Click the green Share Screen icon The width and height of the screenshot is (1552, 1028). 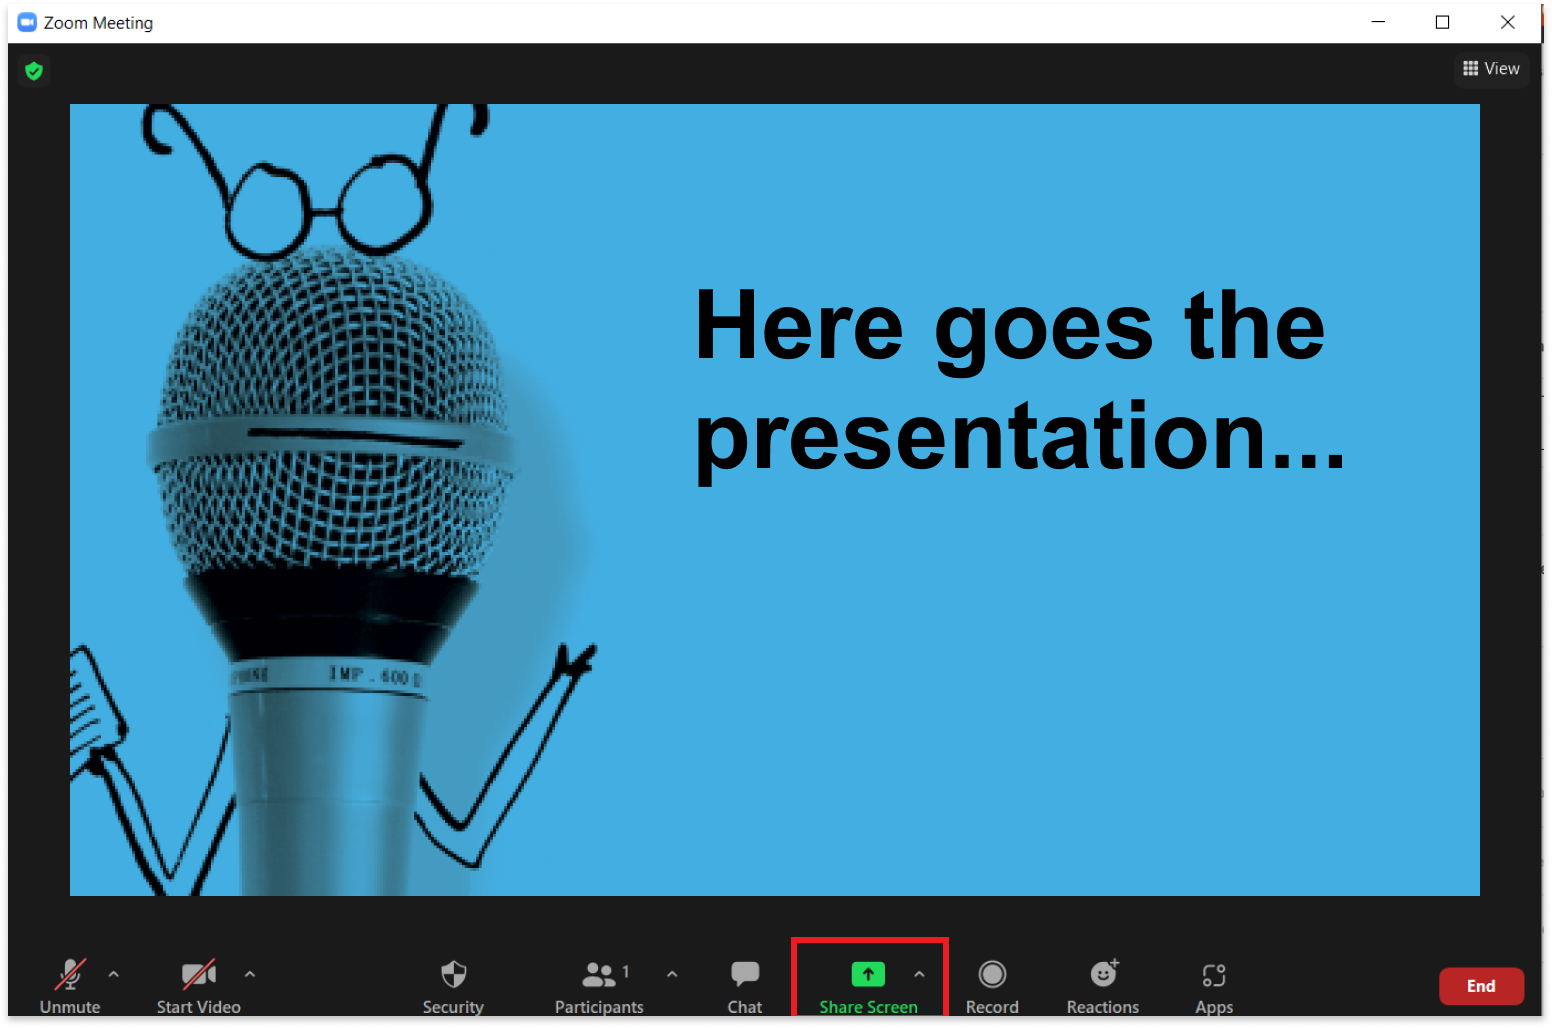(x=867, y=974)
